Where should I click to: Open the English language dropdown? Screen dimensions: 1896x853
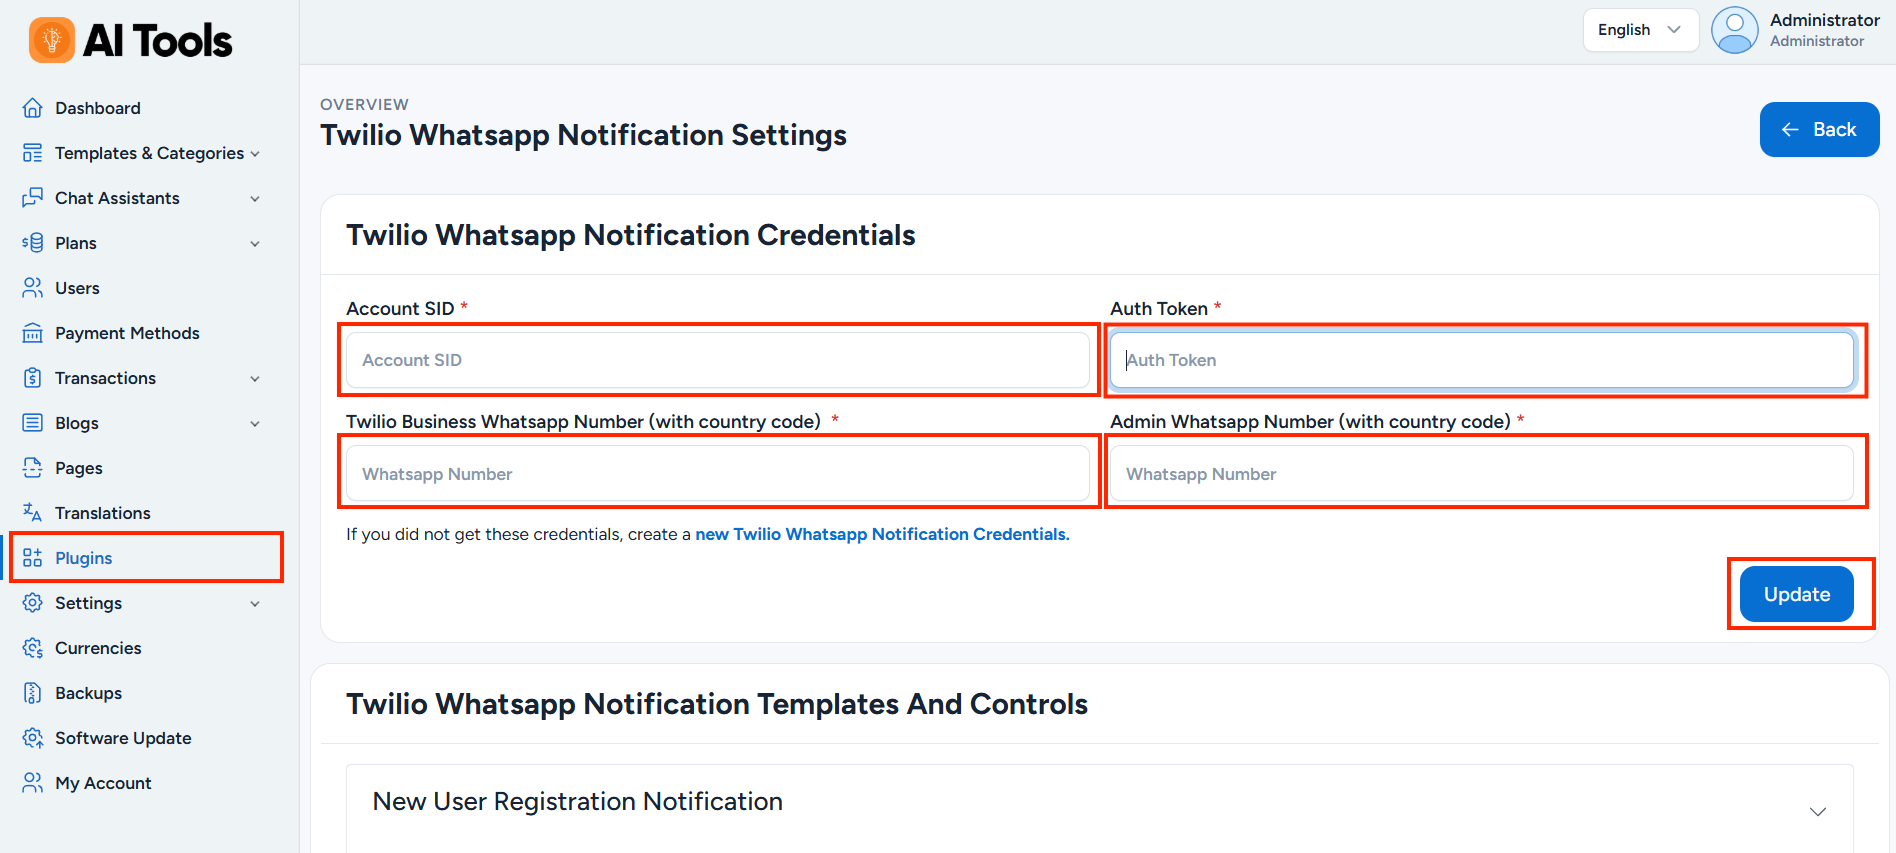[1641, 30]
